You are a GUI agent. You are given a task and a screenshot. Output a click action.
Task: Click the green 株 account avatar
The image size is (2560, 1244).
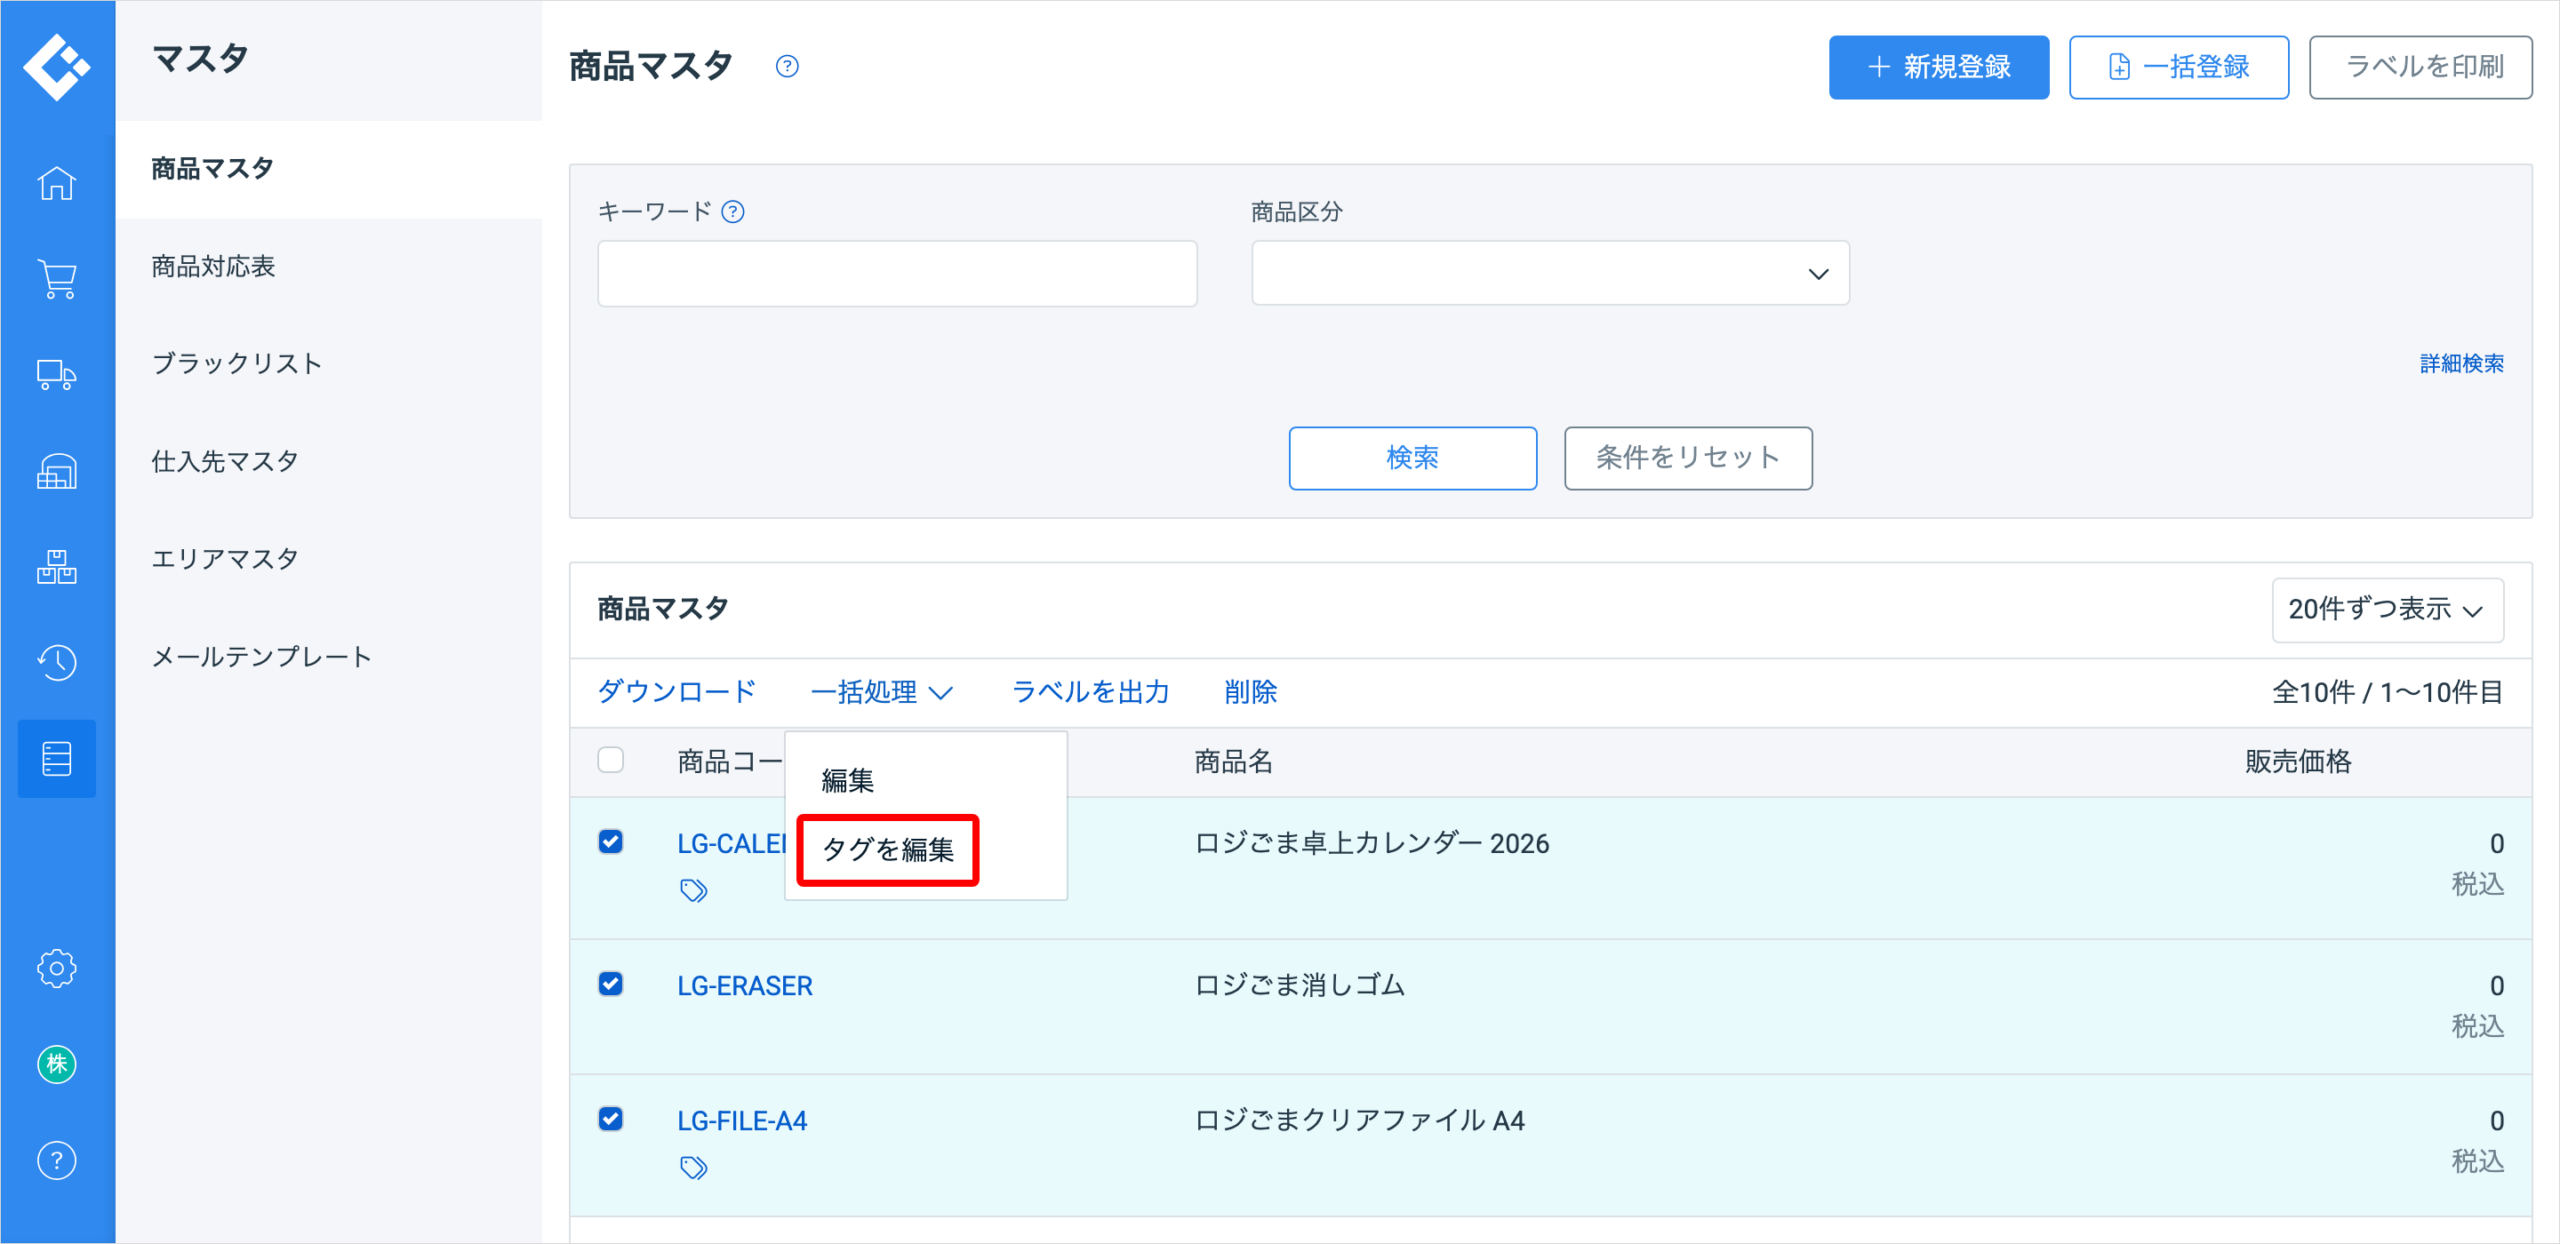pyautogui.click(x=57, y=1064)
